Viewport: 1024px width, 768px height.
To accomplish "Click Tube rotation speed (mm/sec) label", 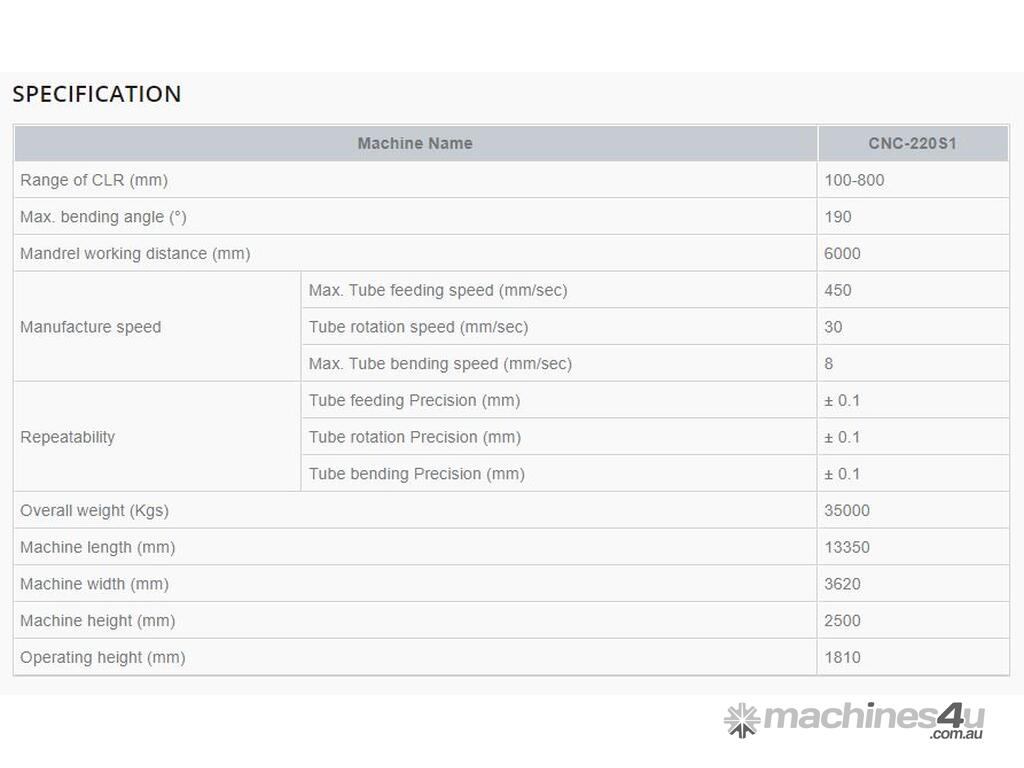I will 418,327.
